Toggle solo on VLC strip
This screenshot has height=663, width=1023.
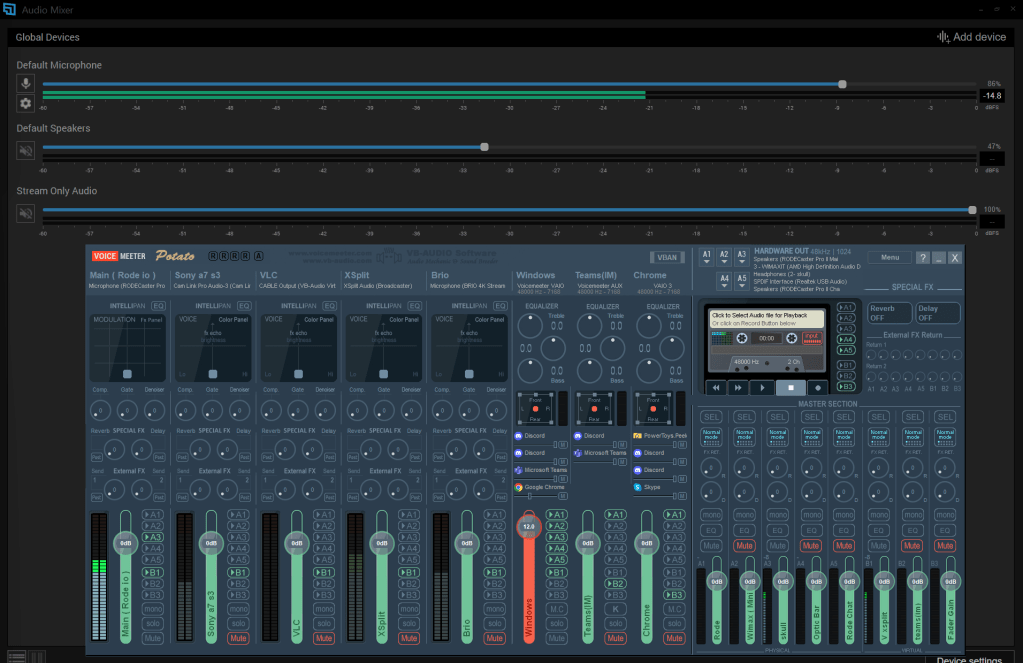tap(324, 623)
